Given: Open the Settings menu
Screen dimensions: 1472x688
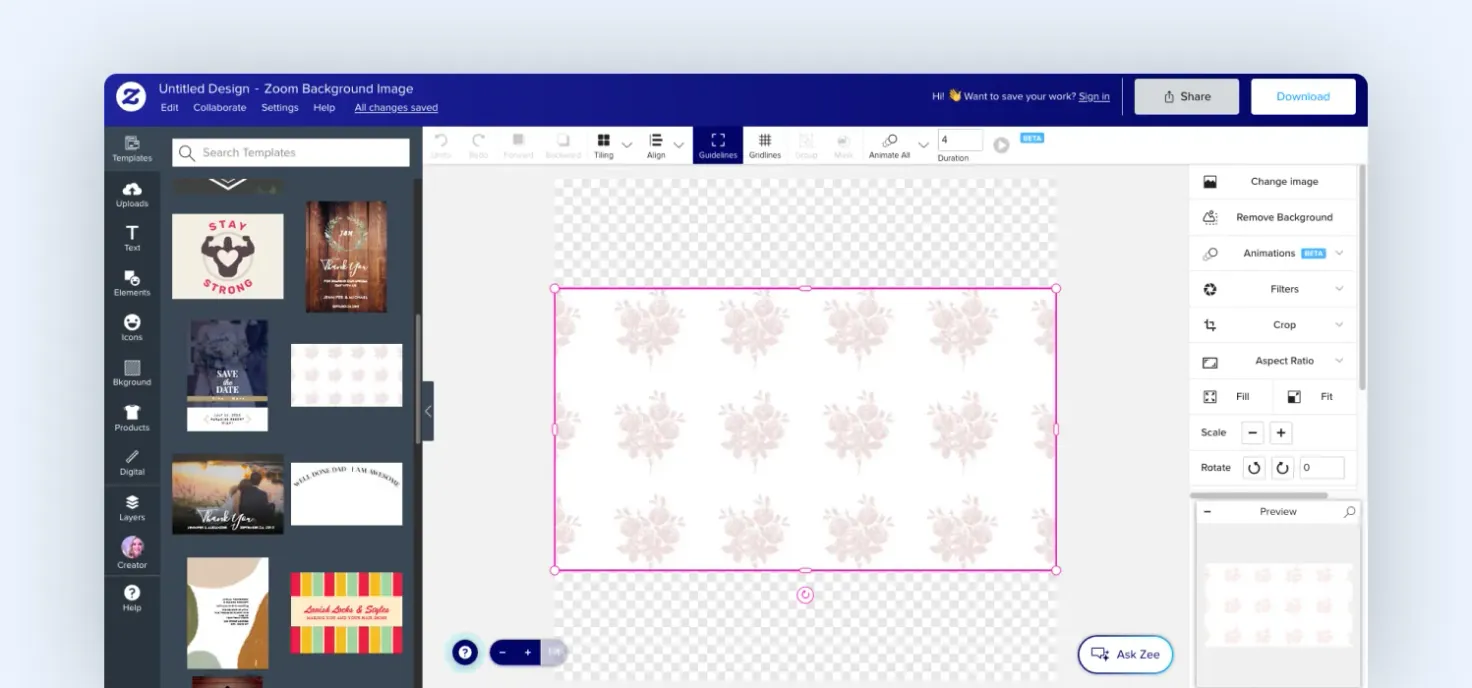Looking at the screenshot, I should pyautogui.click(x=280, y=108).
